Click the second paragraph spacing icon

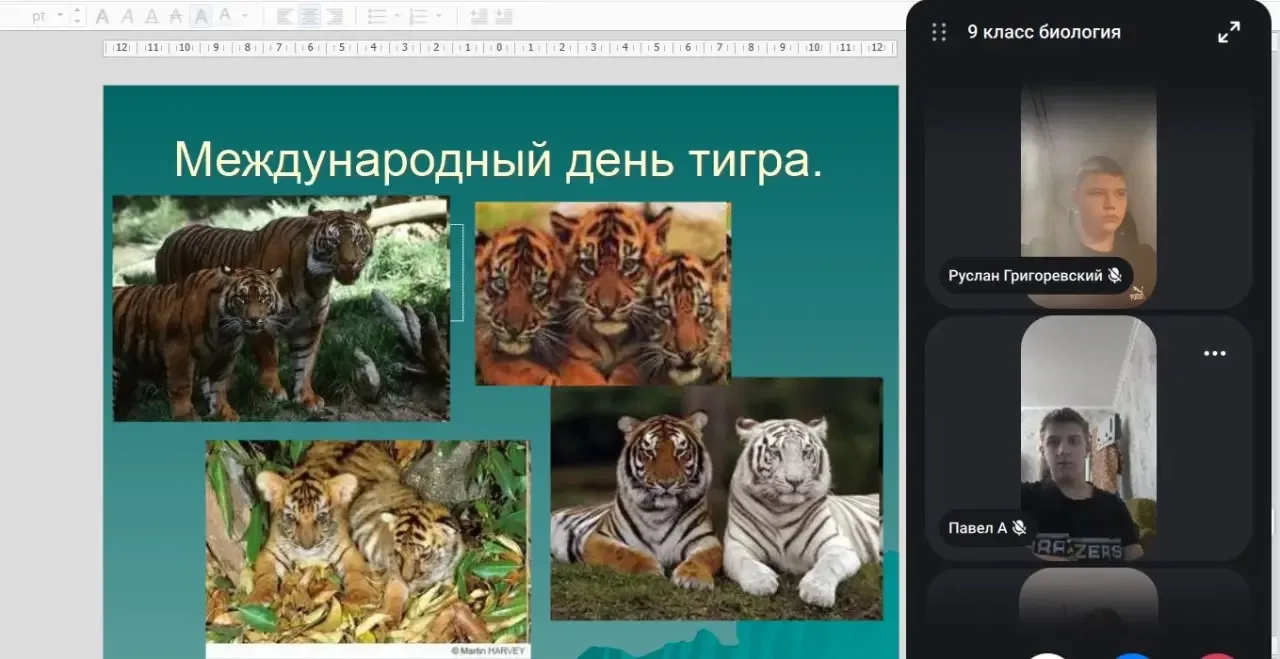503,16
